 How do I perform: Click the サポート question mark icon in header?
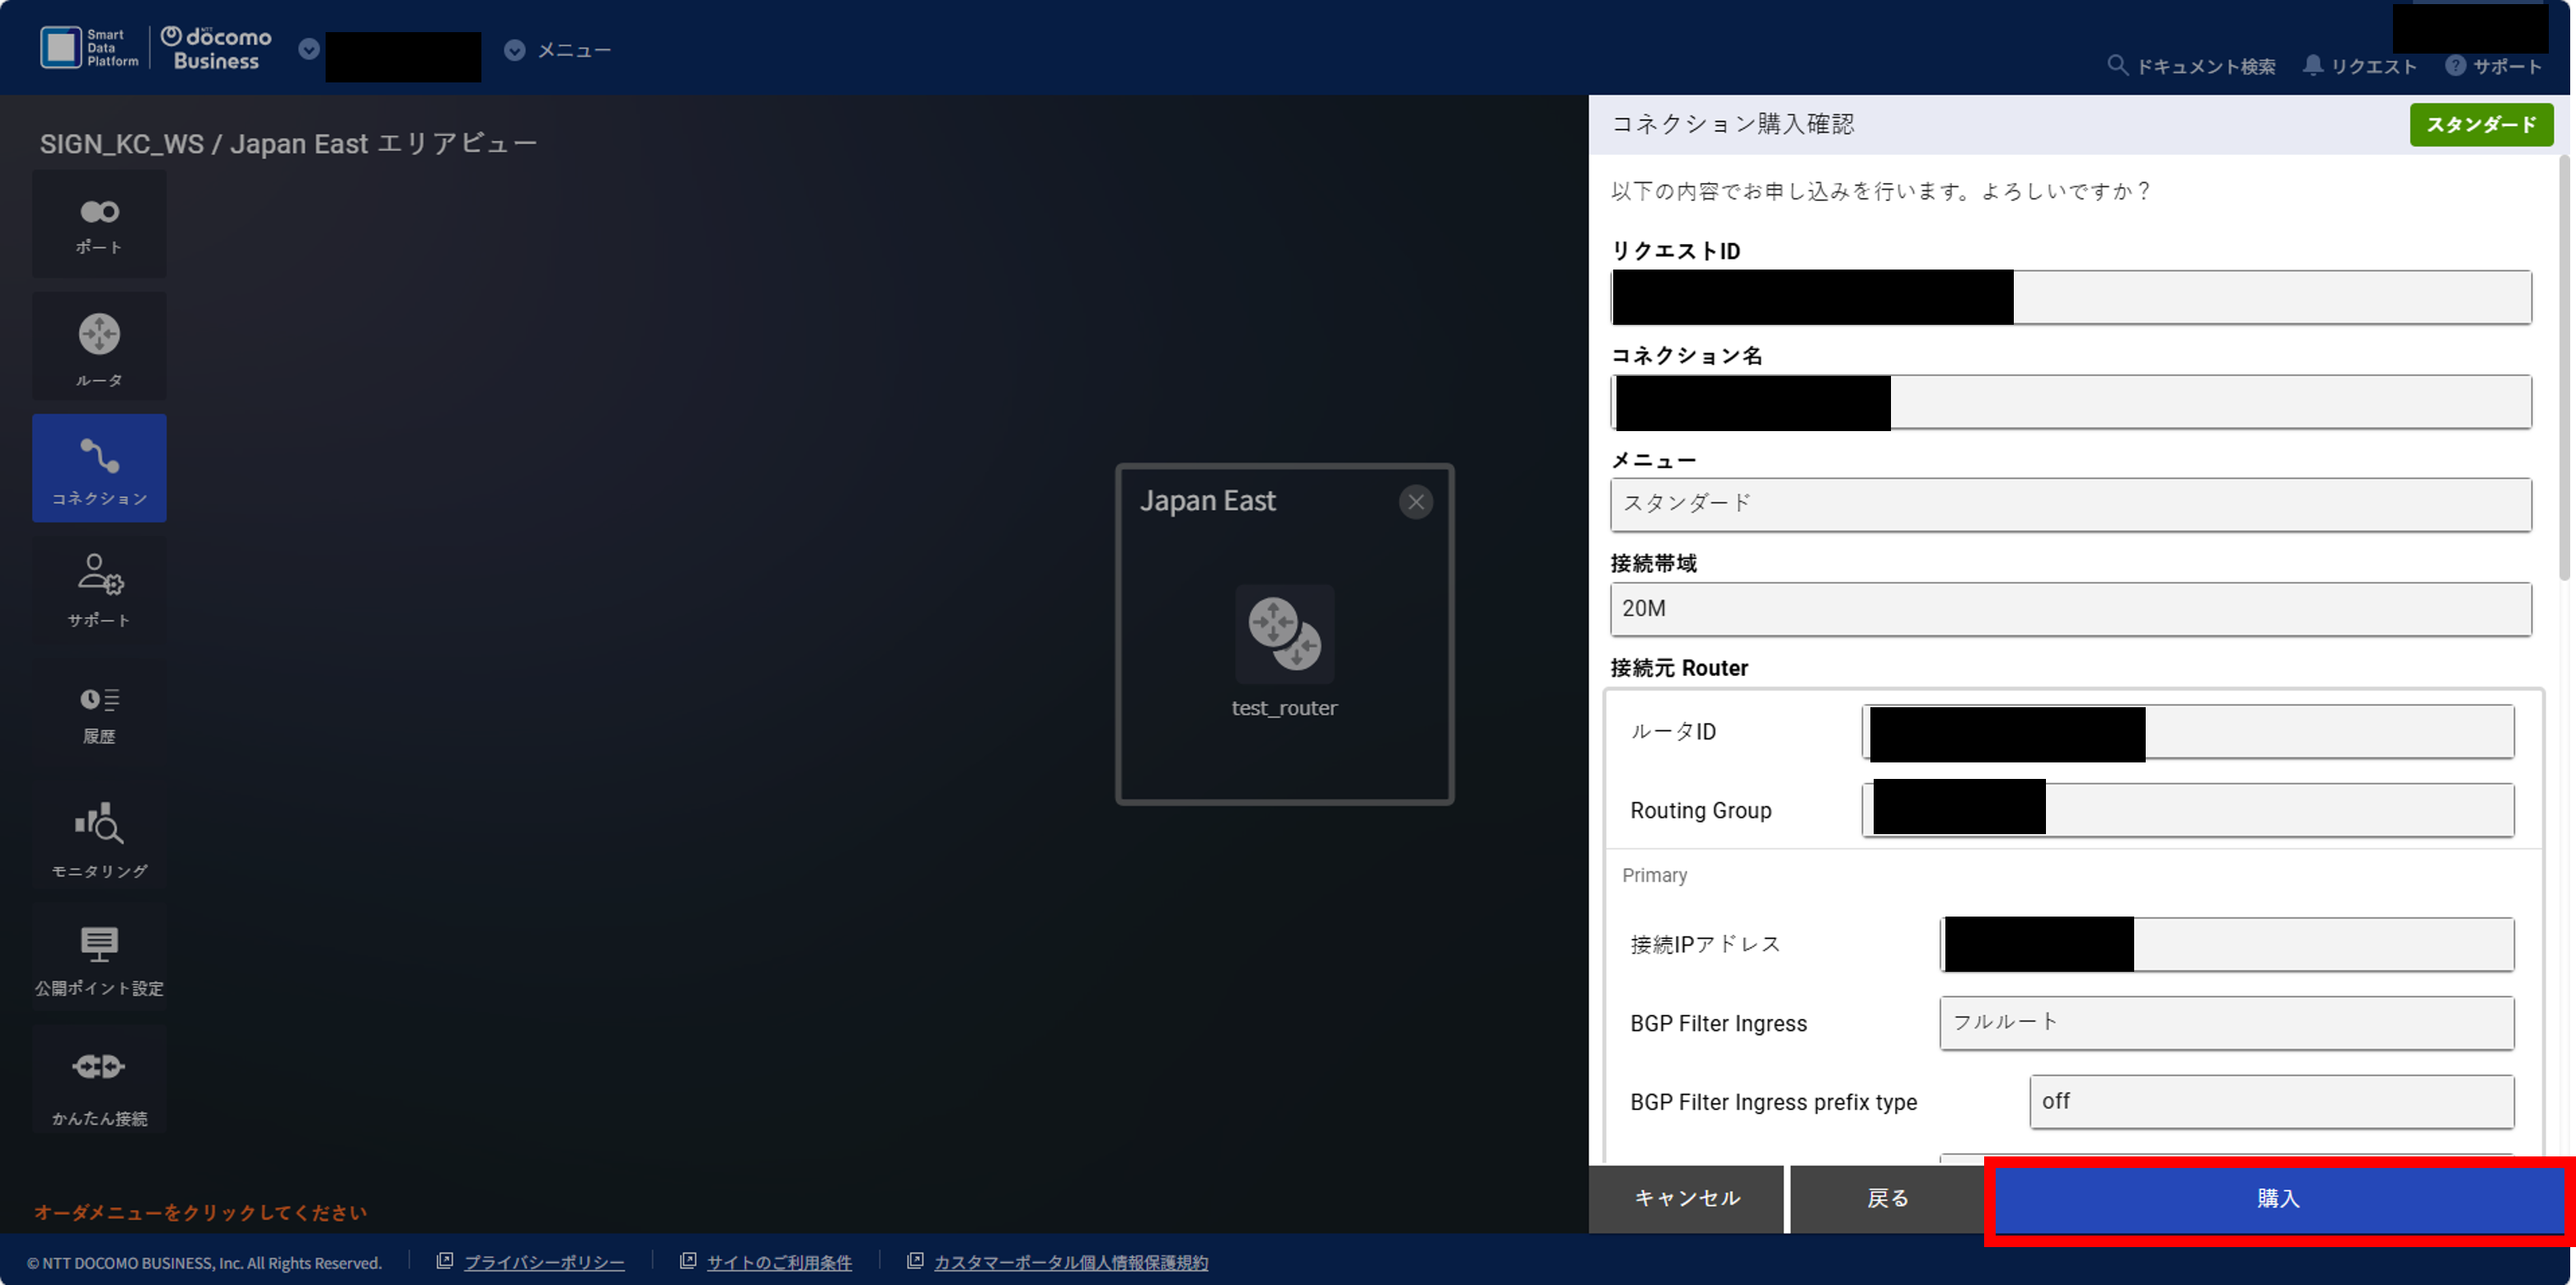[x=2455, y=66]
